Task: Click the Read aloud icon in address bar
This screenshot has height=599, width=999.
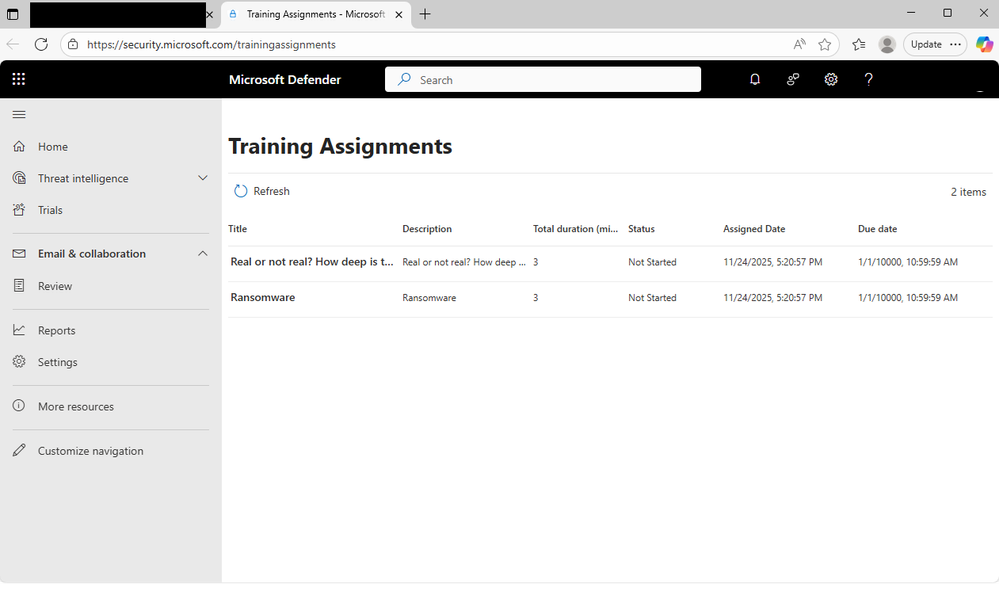Action: [x=799, y=44]
